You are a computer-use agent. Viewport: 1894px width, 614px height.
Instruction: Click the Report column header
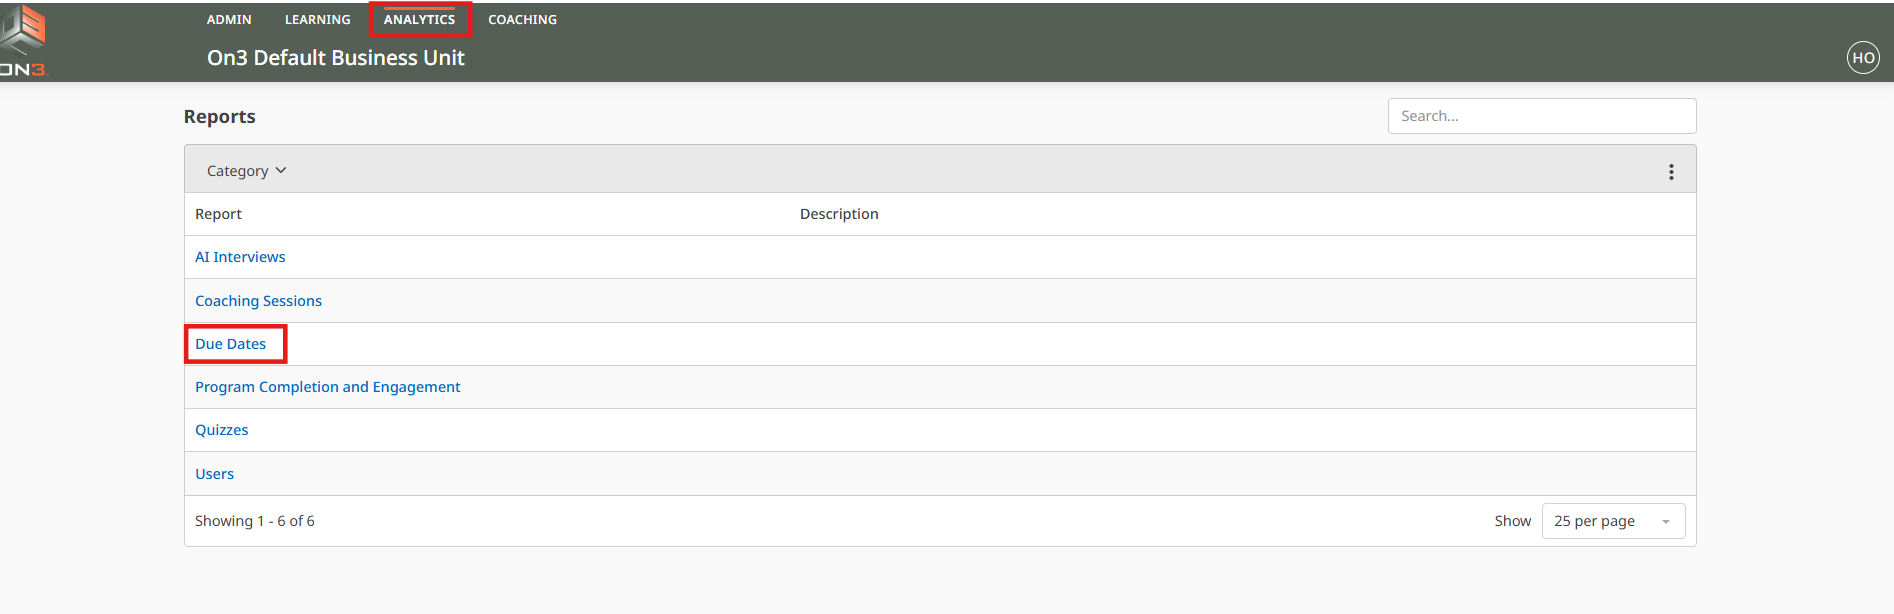(218, 214)
